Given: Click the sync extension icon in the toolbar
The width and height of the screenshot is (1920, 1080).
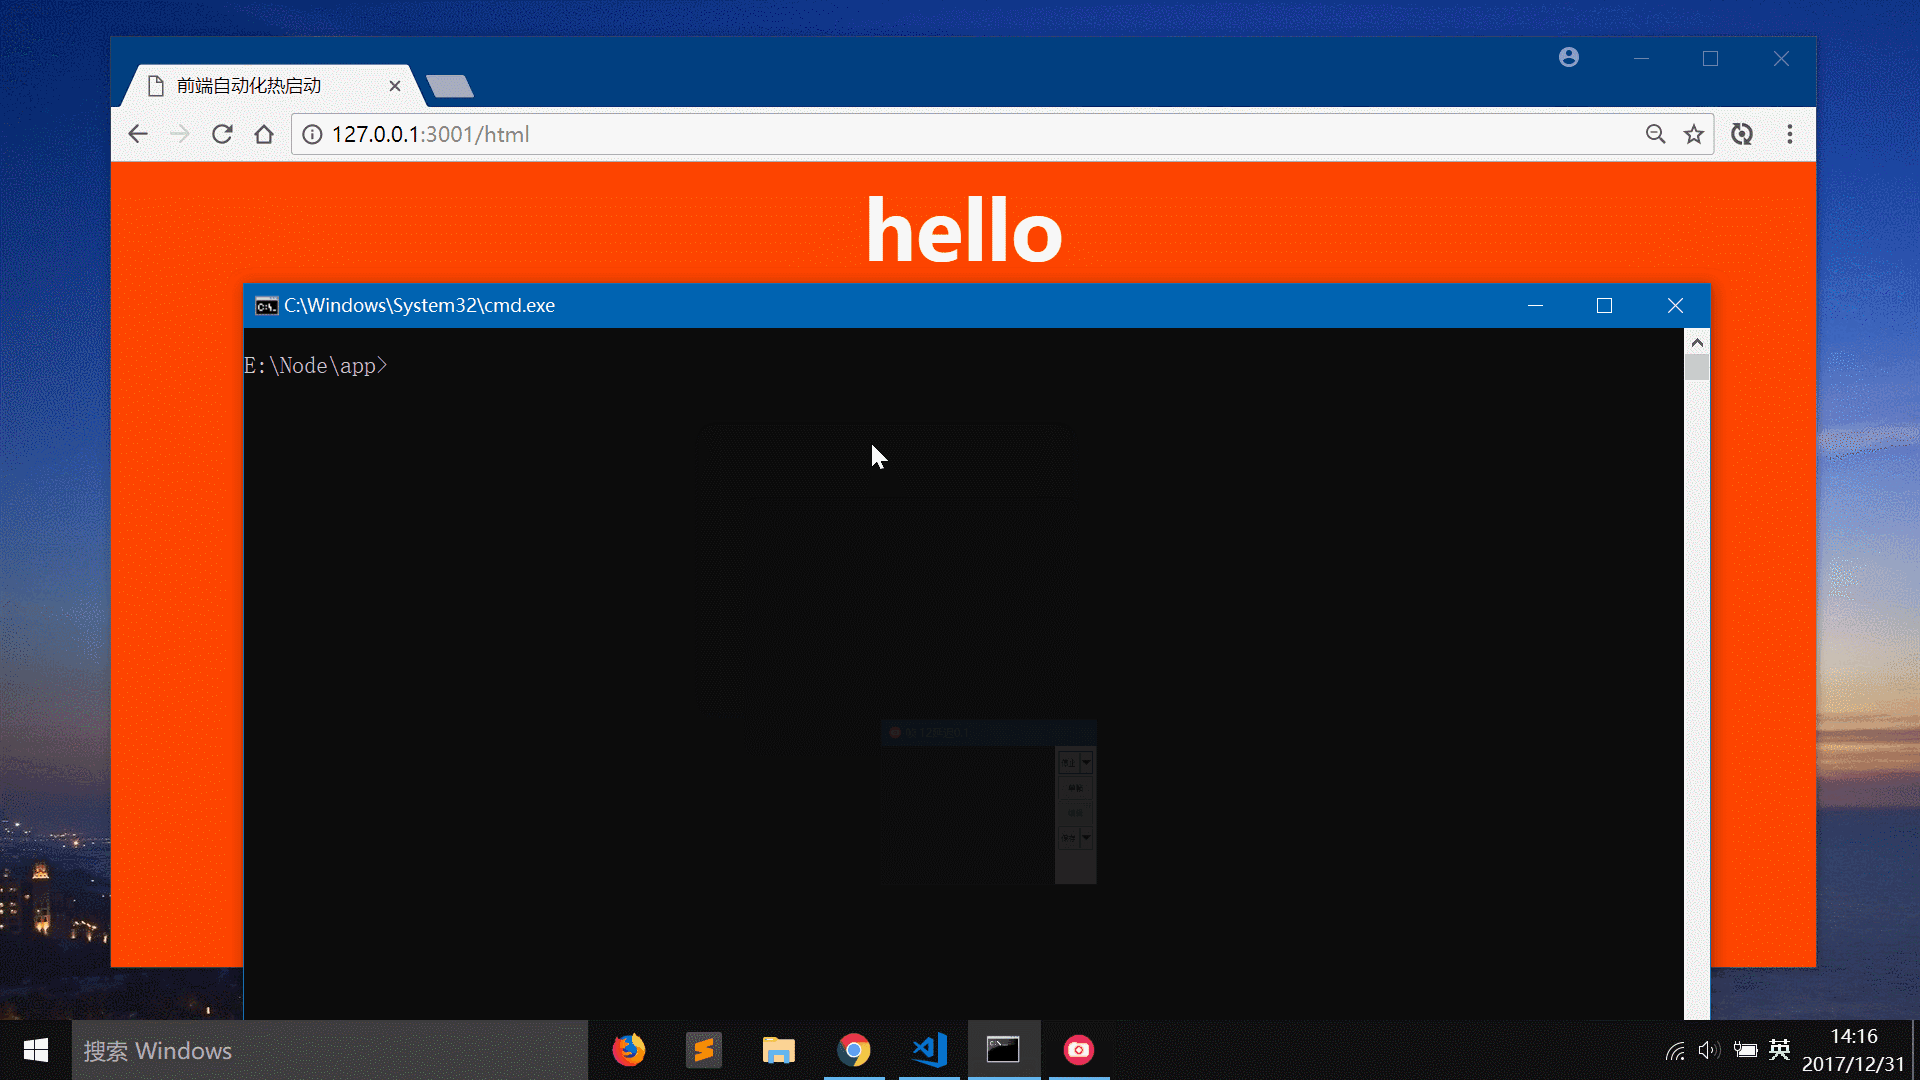Looking at the screenshot, I should pyautogui.click(x=1742, y=134).
